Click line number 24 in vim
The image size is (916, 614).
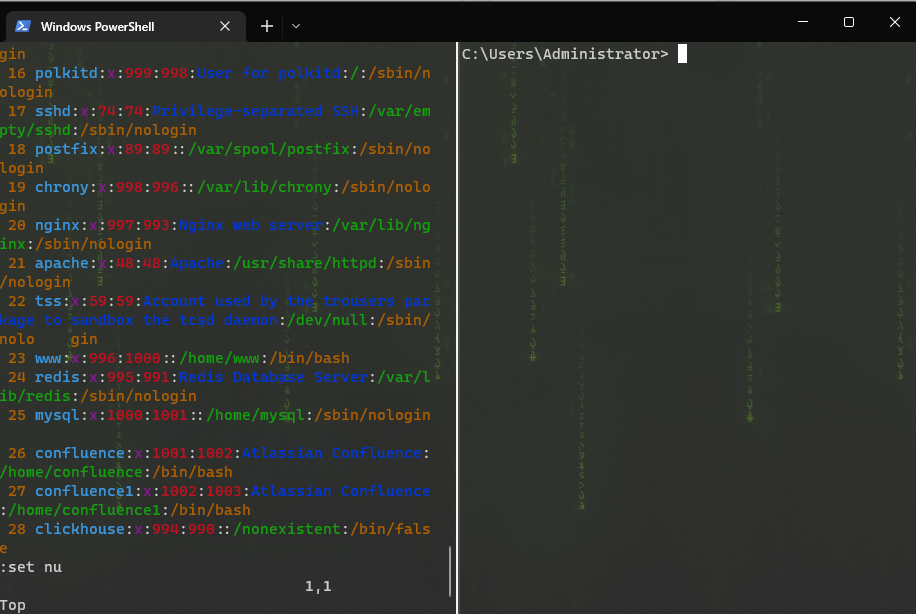17,377
